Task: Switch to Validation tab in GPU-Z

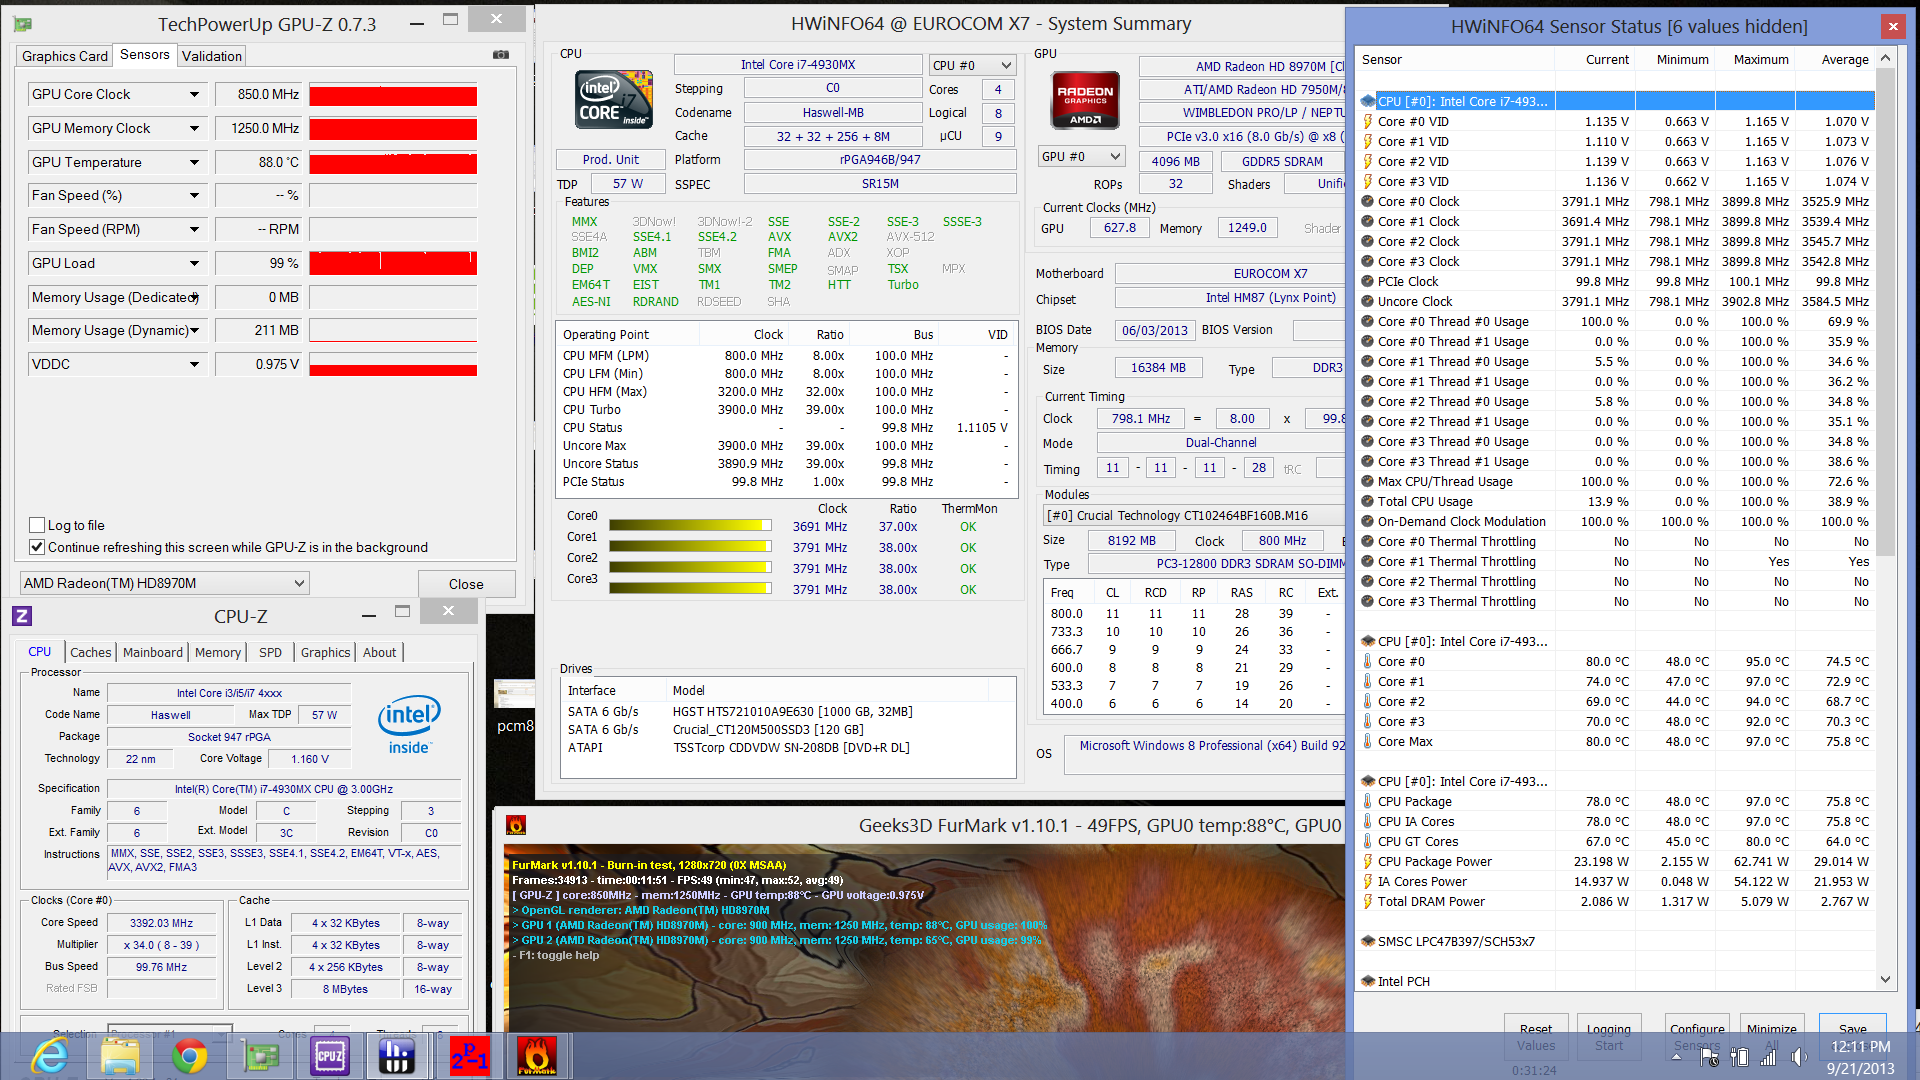Action: 212,56
